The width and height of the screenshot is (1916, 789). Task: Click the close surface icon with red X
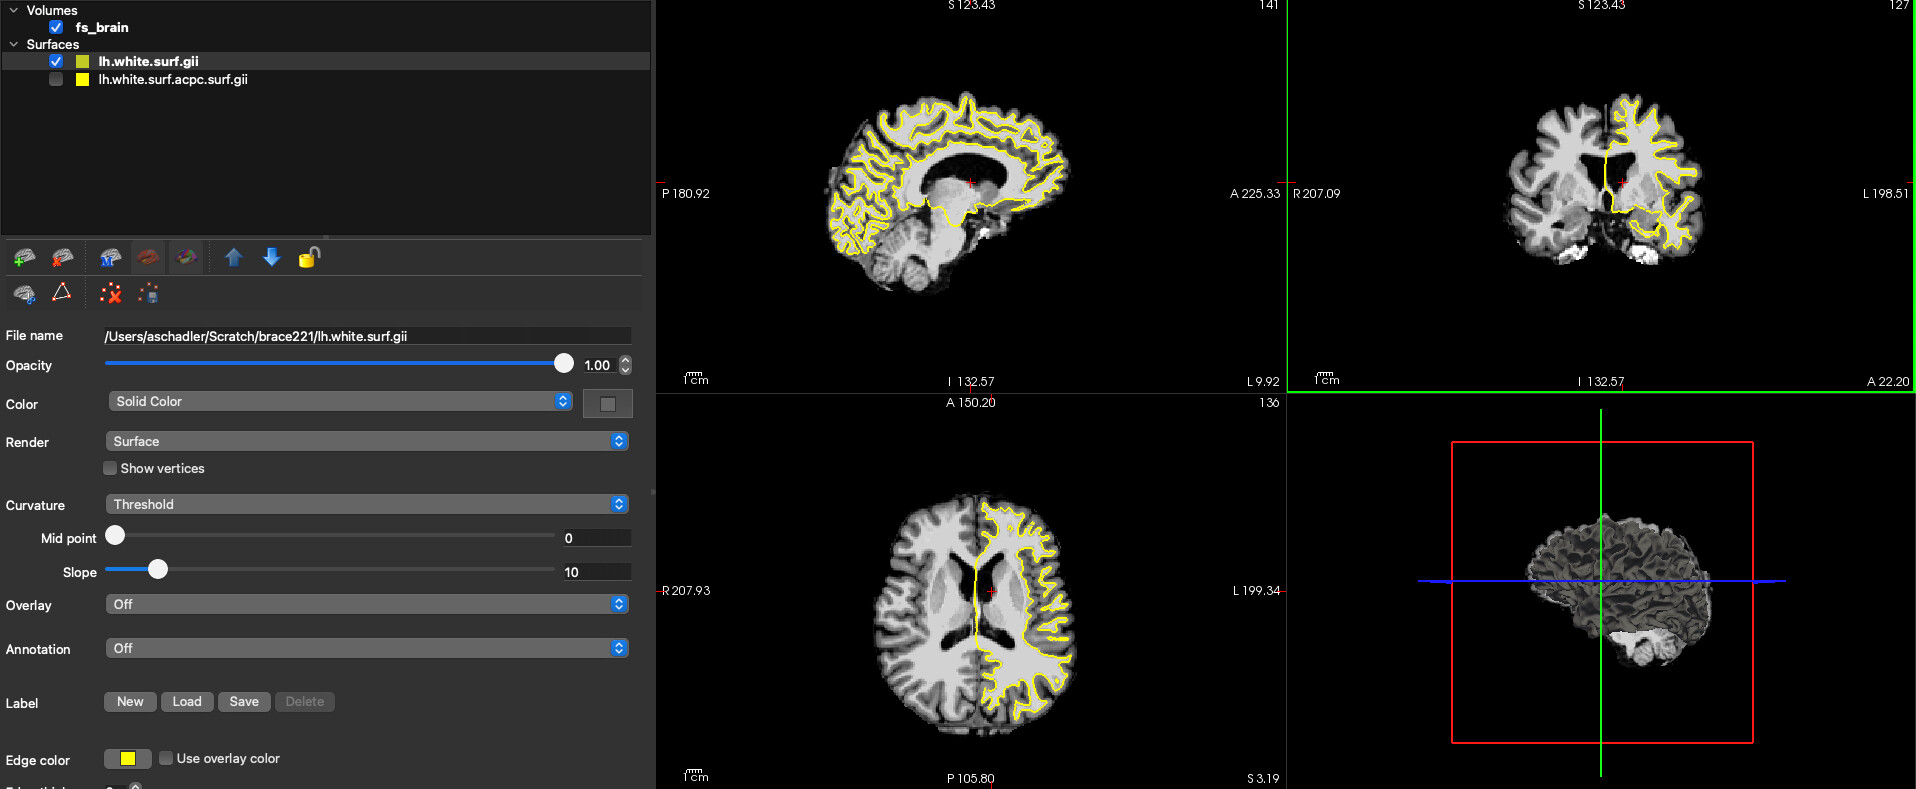[x=62, y=258]
